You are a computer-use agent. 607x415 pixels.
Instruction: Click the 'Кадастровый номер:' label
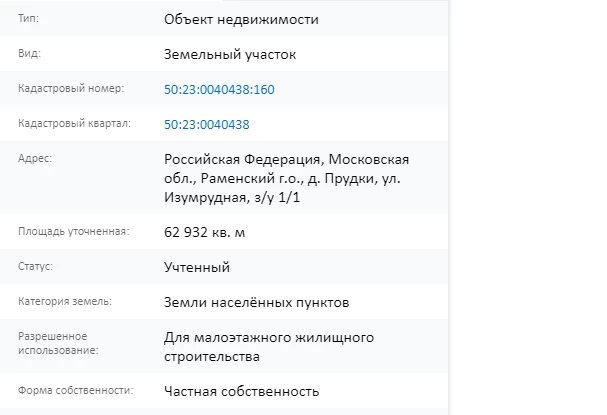click(x=71, y=89)
